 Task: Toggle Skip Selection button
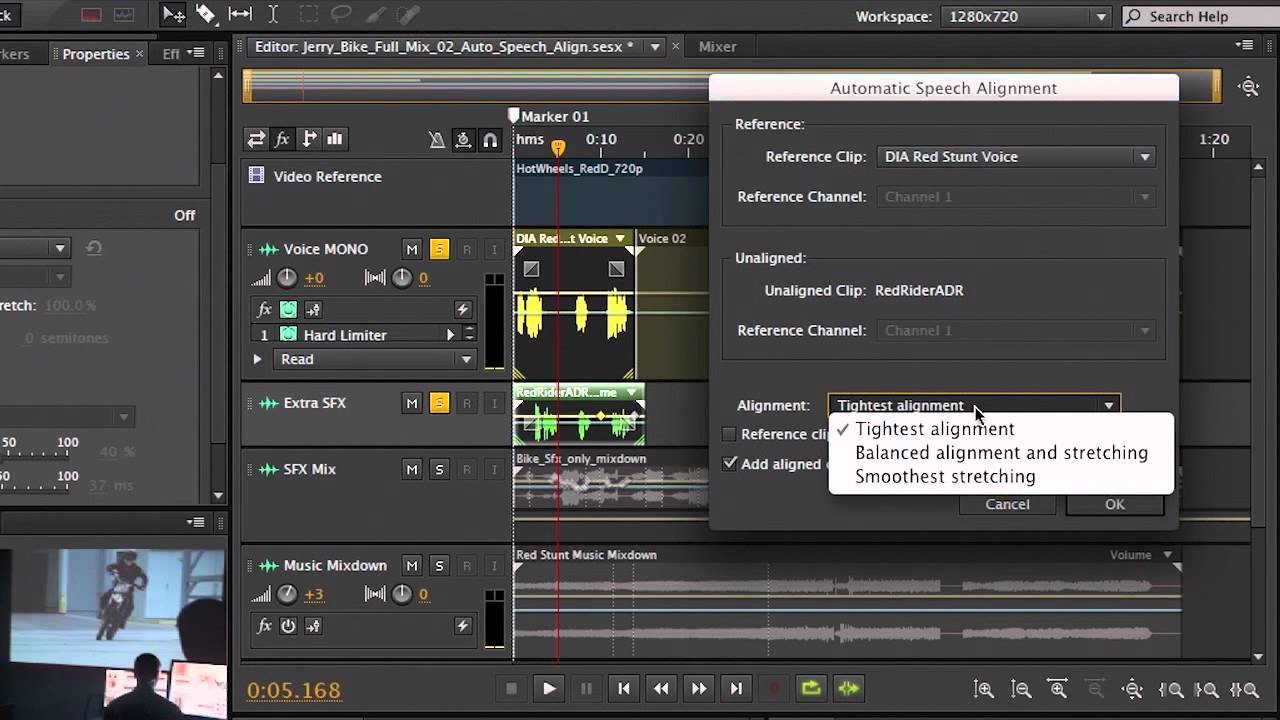[849, 688]
